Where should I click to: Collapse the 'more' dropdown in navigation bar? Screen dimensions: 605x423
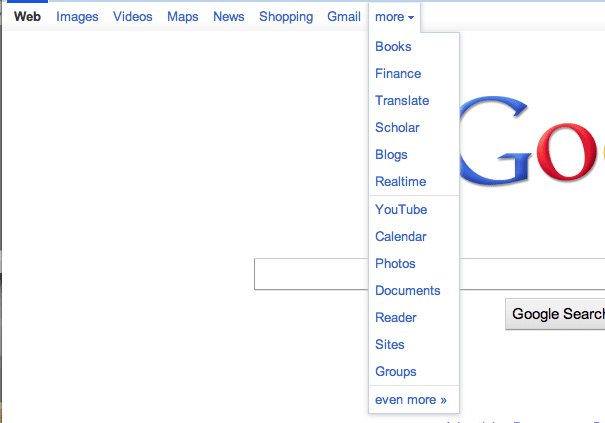tap(394, 17)
